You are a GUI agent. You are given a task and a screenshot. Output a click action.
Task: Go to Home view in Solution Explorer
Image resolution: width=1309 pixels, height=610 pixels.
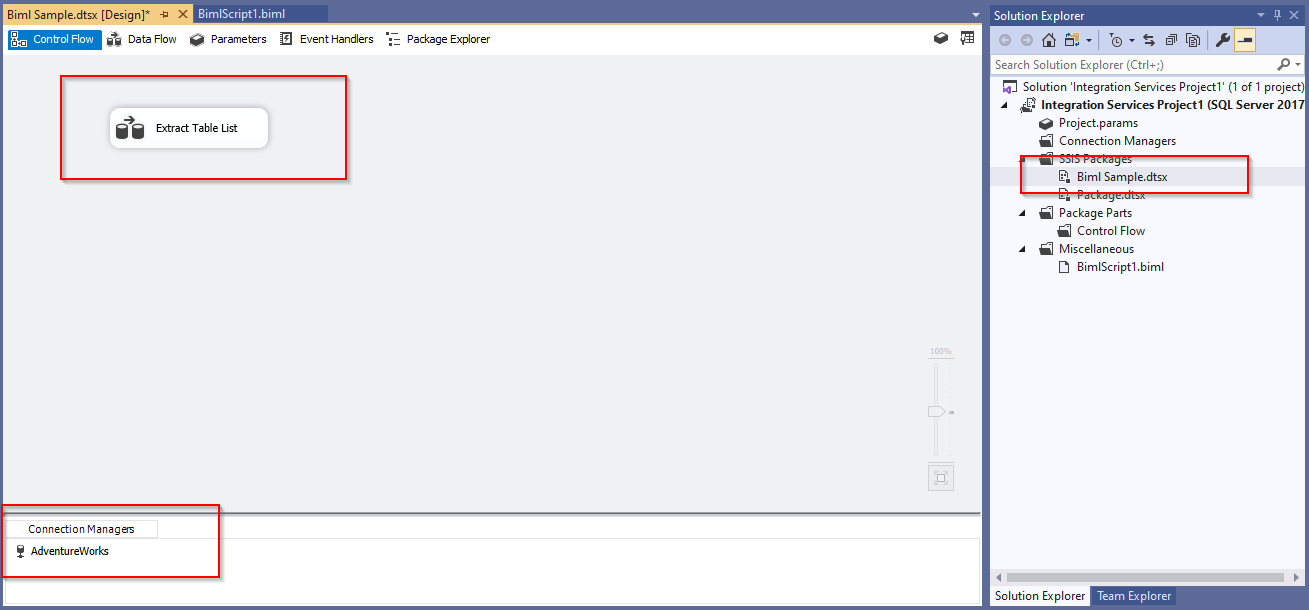point(1048,40)
